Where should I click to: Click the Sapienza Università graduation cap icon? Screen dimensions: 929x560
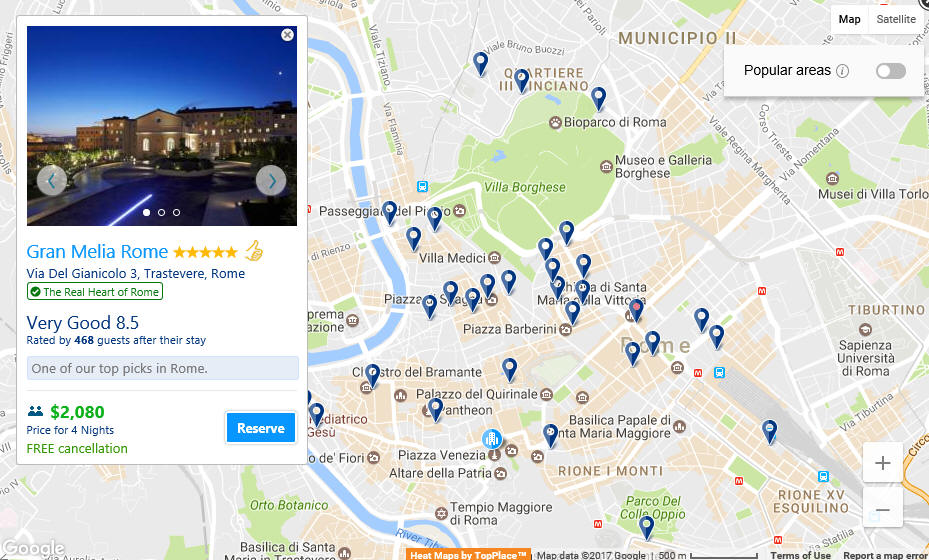coord(864,329)
